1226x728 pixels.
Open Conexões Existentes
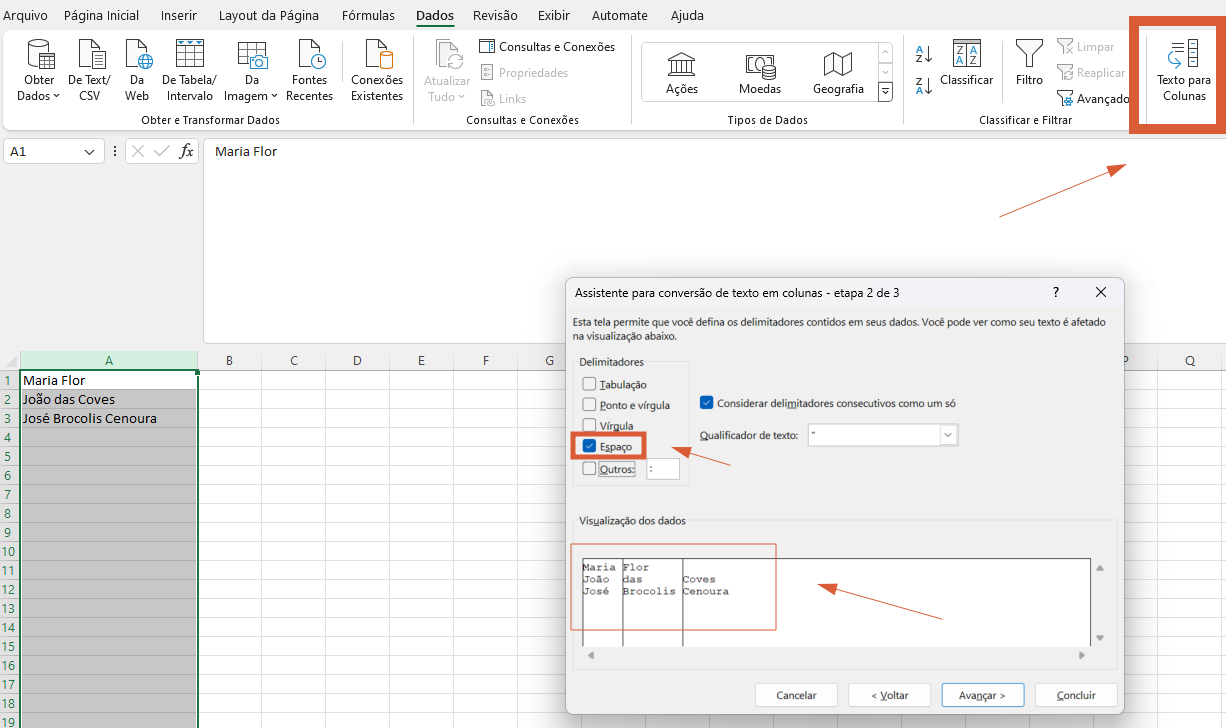coord(377,71)
